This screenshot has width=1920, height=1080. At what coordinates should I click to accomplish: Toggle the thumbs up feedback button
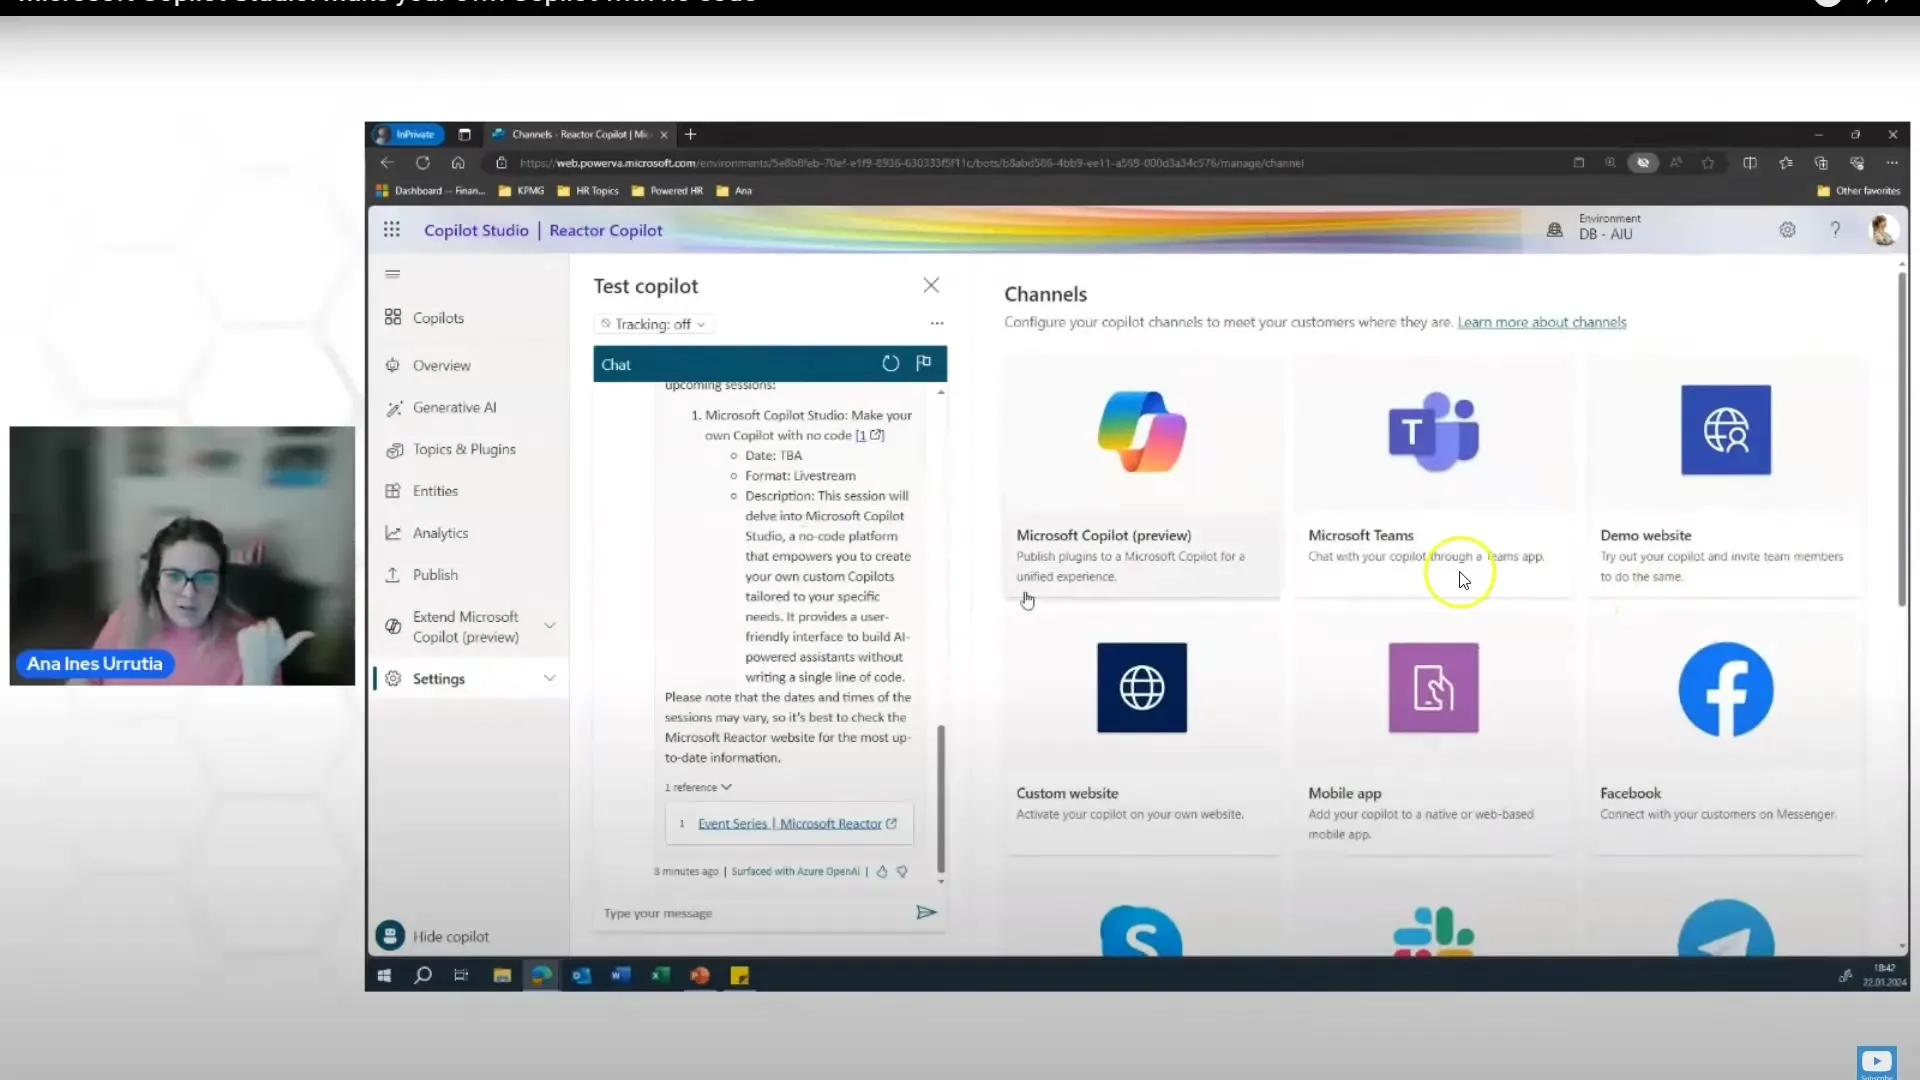point(881,870)
